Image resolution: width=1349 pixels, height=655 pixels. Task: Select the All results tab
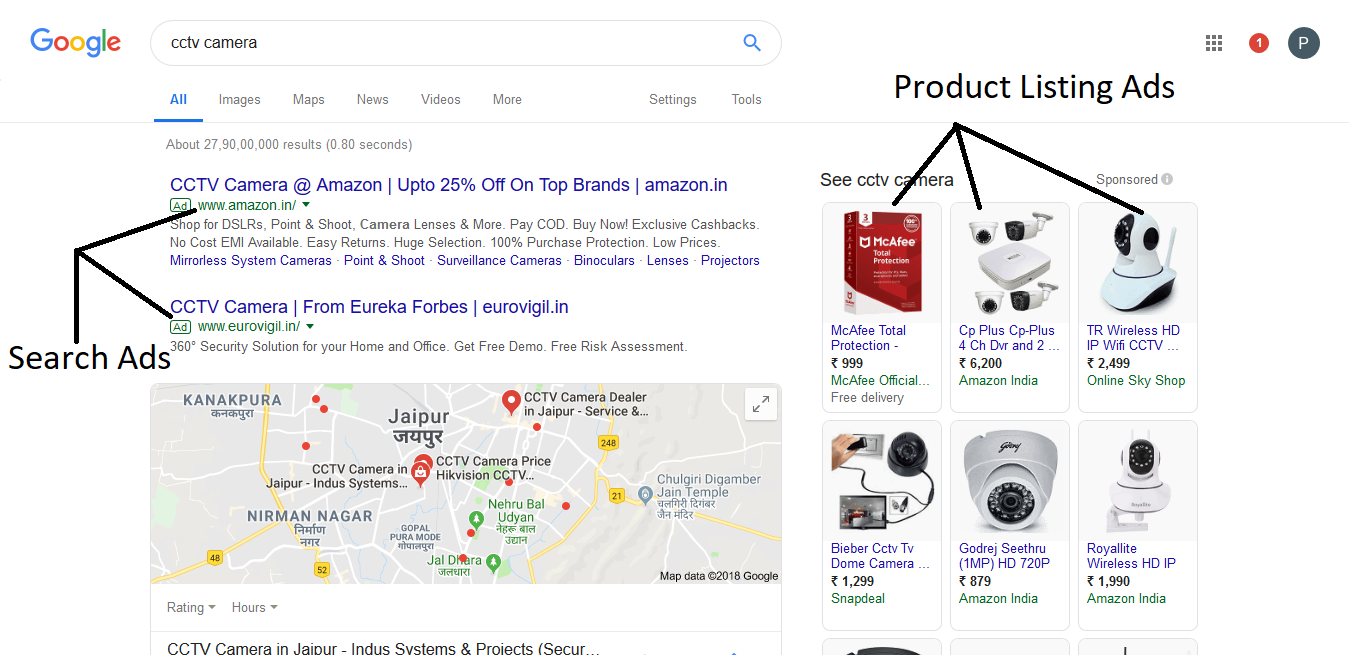pyautogui.click(x=178, y=99)
